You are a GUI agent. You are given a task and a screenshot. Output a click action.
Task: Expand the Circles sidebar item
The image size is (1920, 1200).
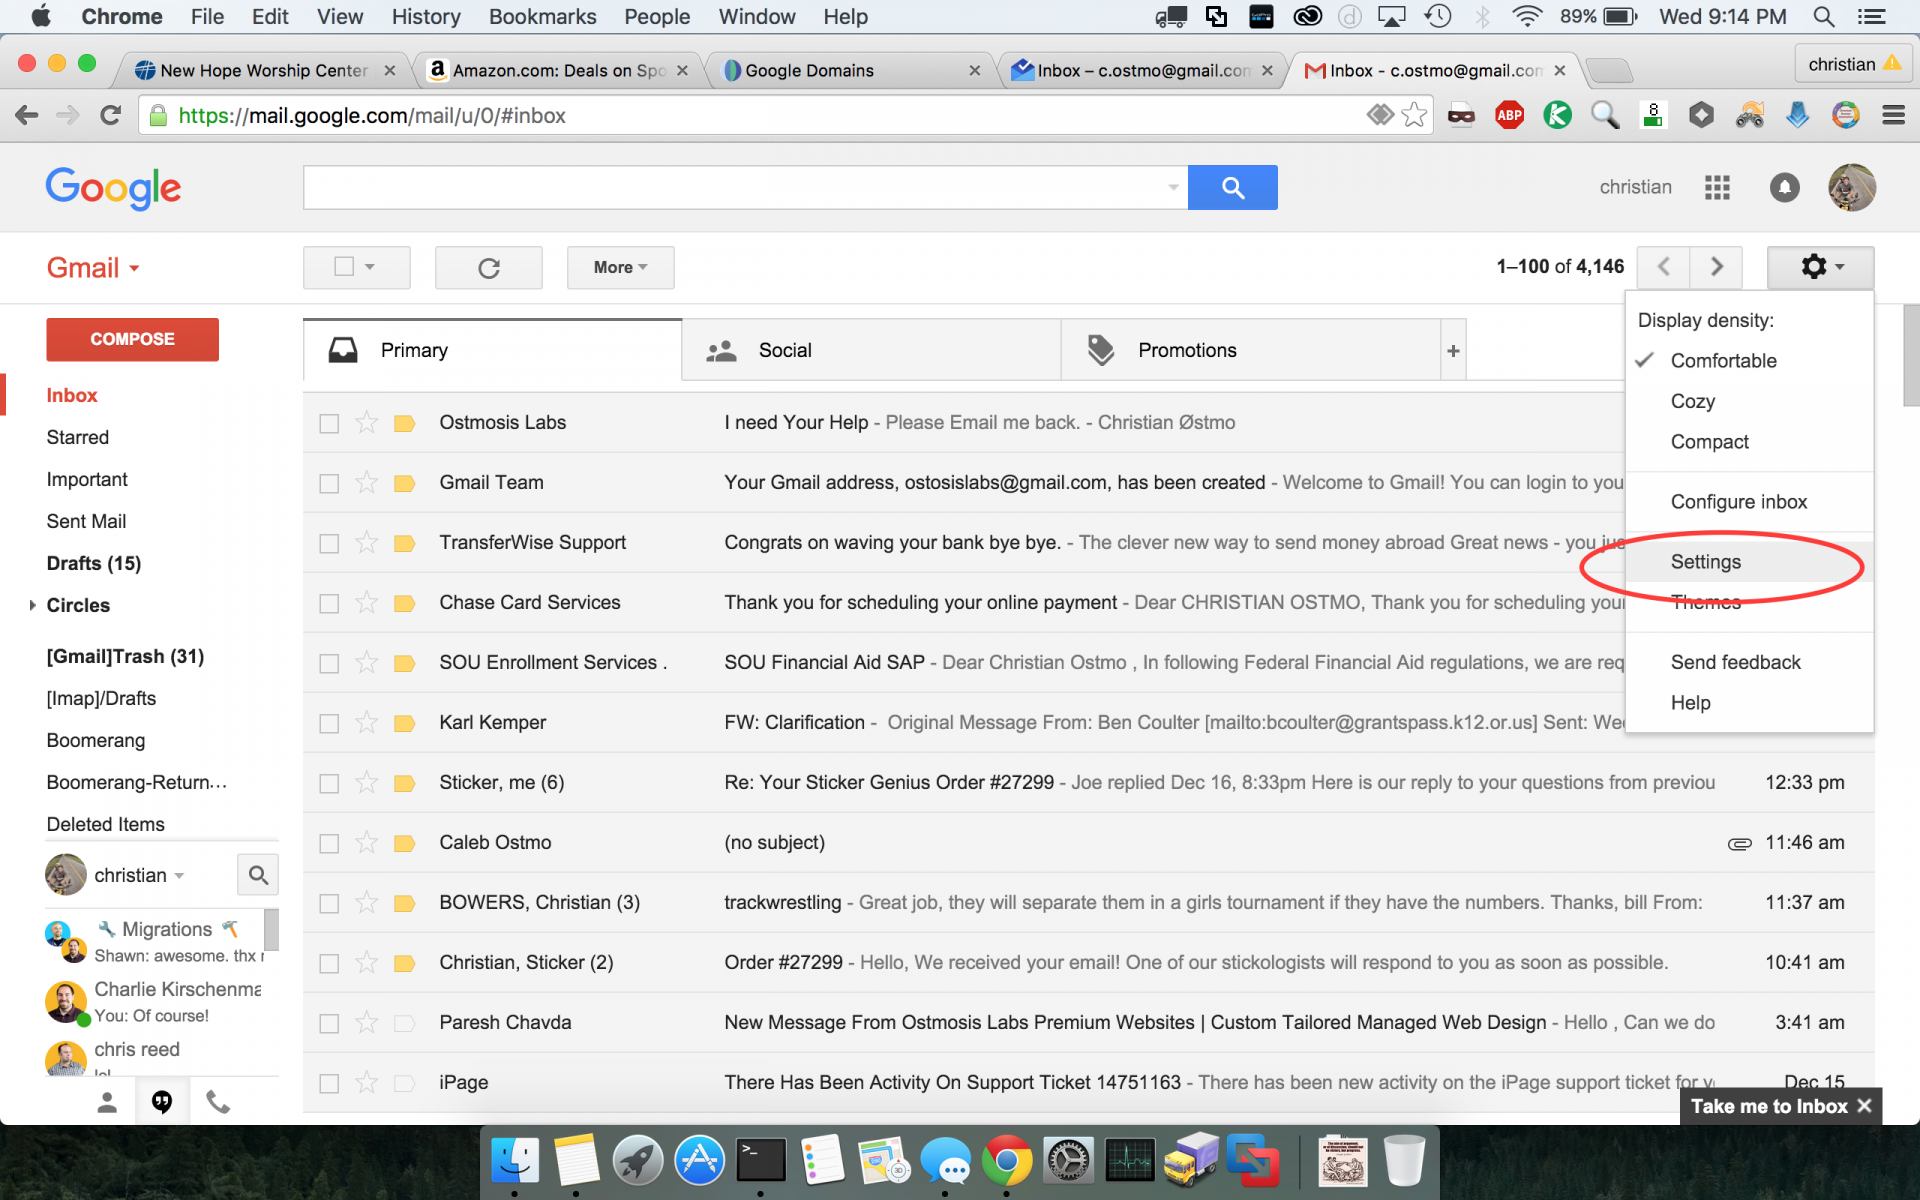[x=32, y=604]
